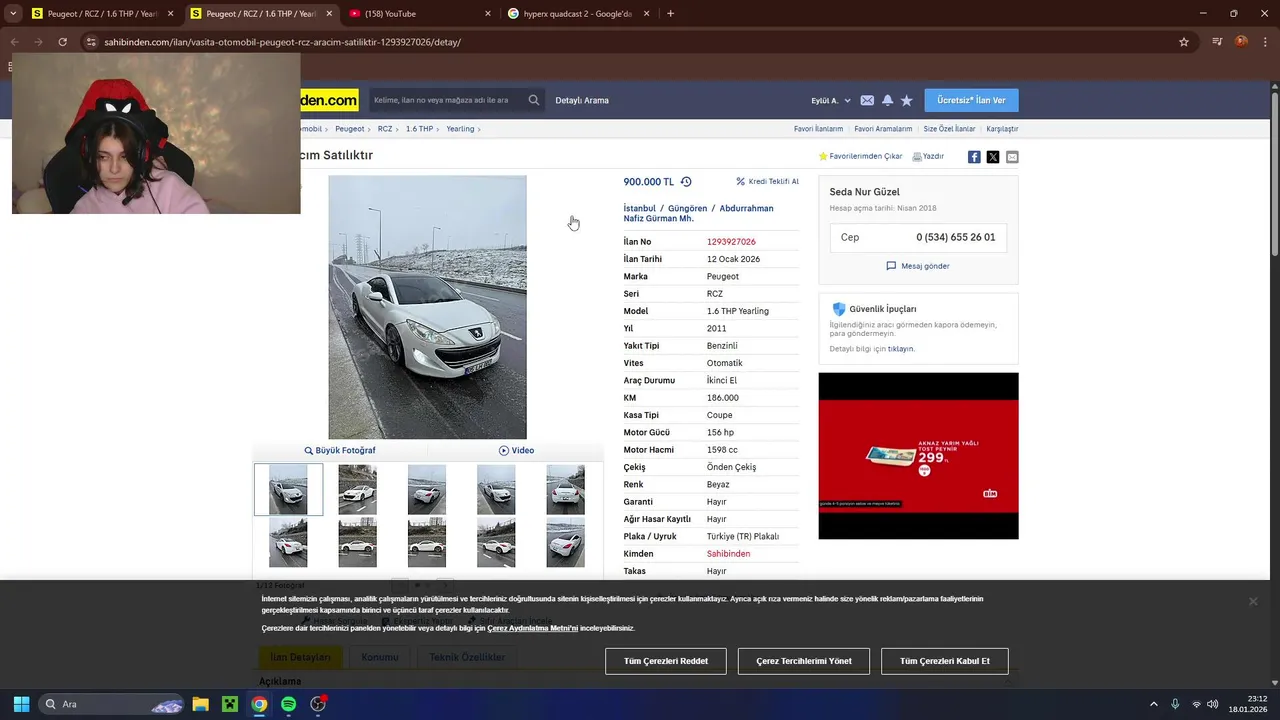This screenshot has height=720, width=1280.
Task: Click Ücretsiz İlan Ver button
Action: (971, 100)
